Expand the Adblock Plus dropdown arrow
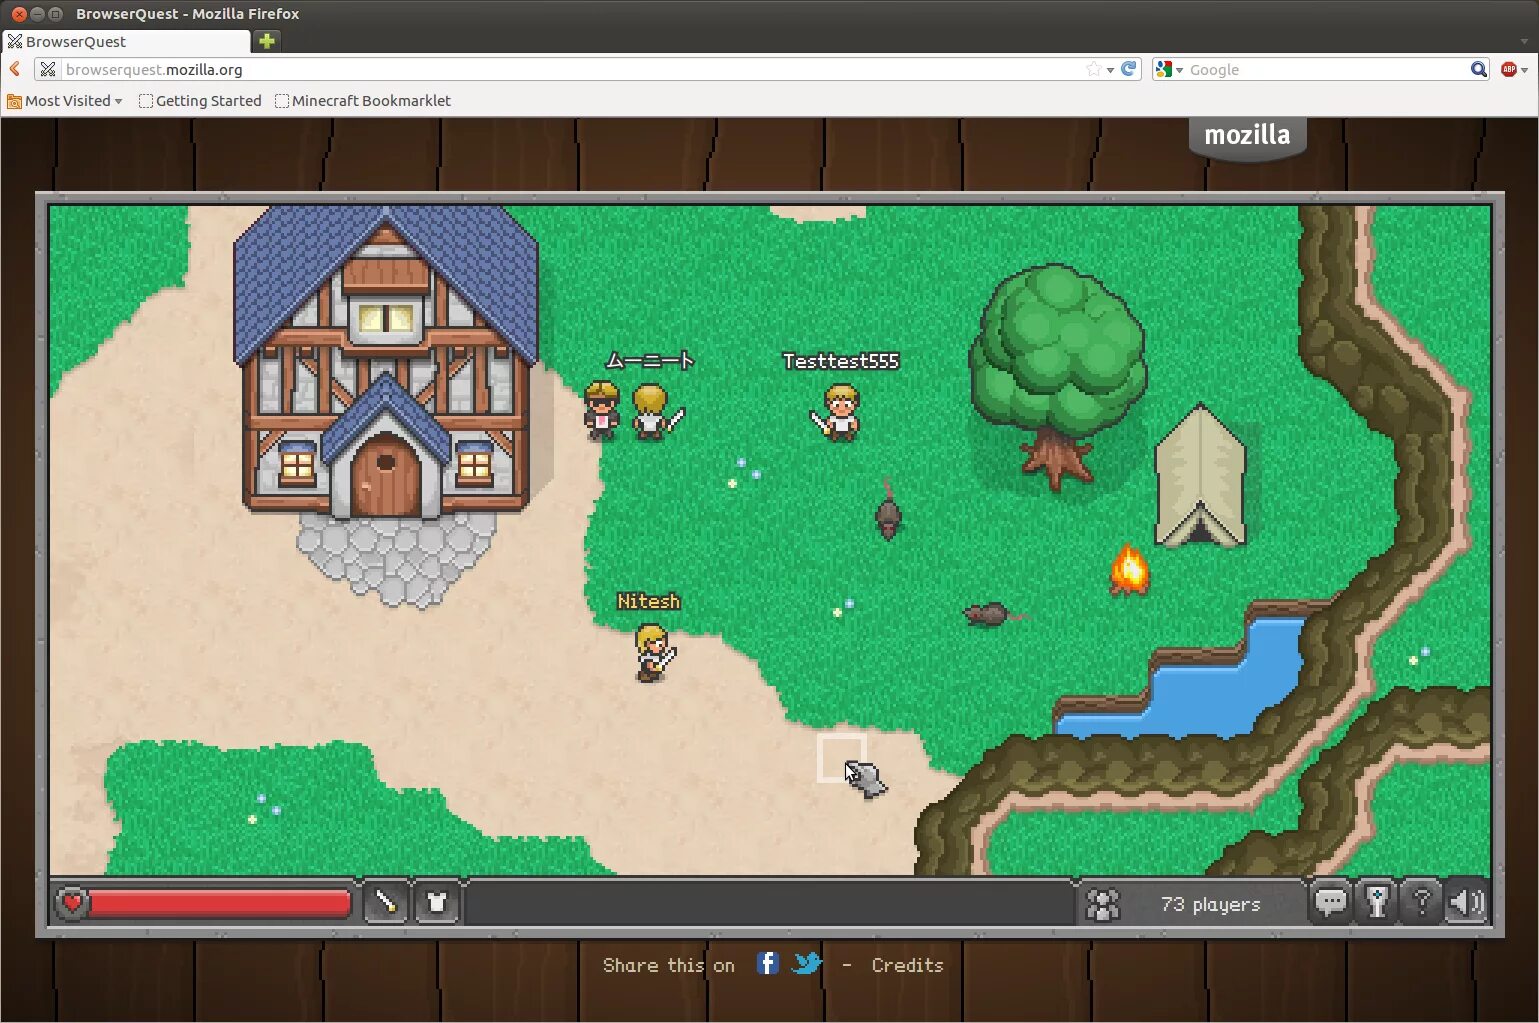 [x=1524, y=70]
